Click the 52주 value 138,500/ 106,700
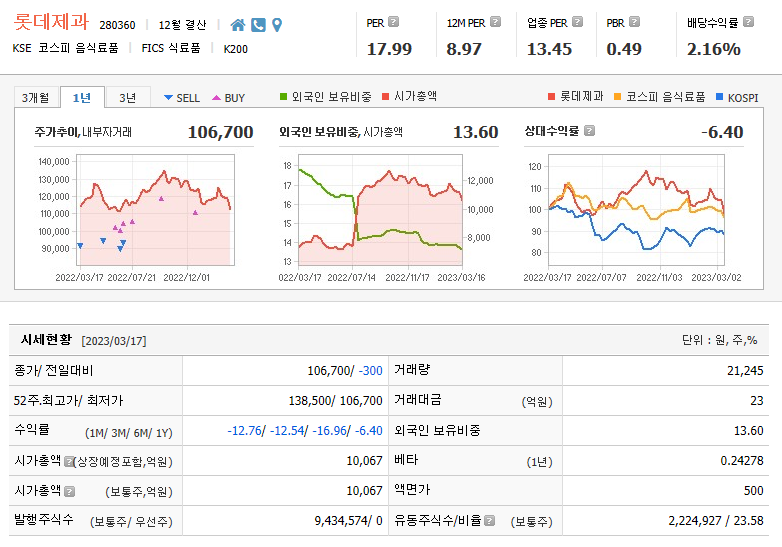782x547 pixels. pos(335,401)
